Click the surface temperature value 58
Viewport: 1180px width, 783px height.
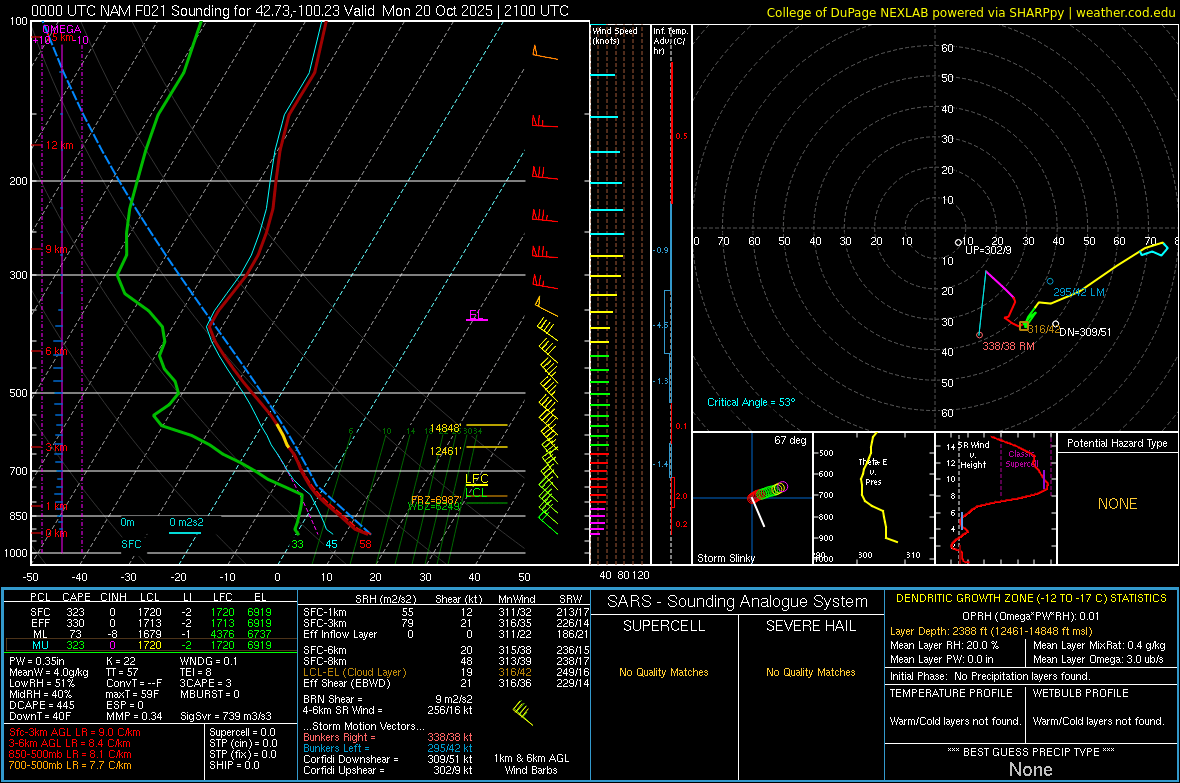point(365,544)
